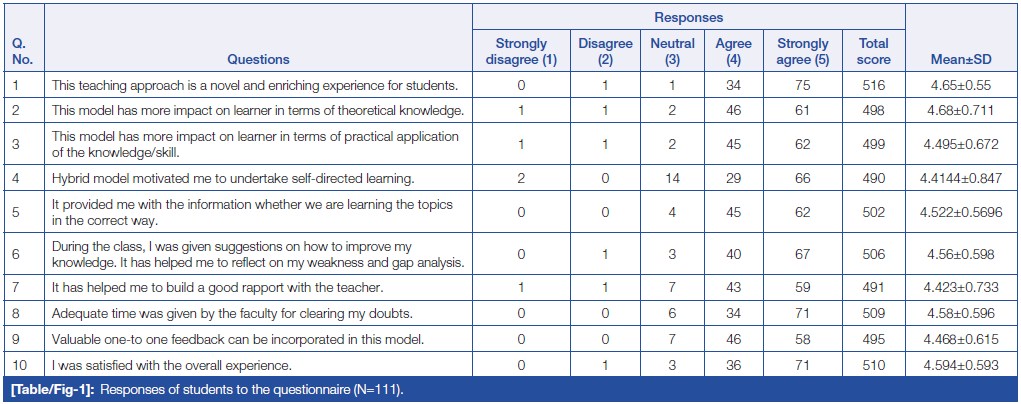Select the mean value 4.594±0.593

click(961, 364)
